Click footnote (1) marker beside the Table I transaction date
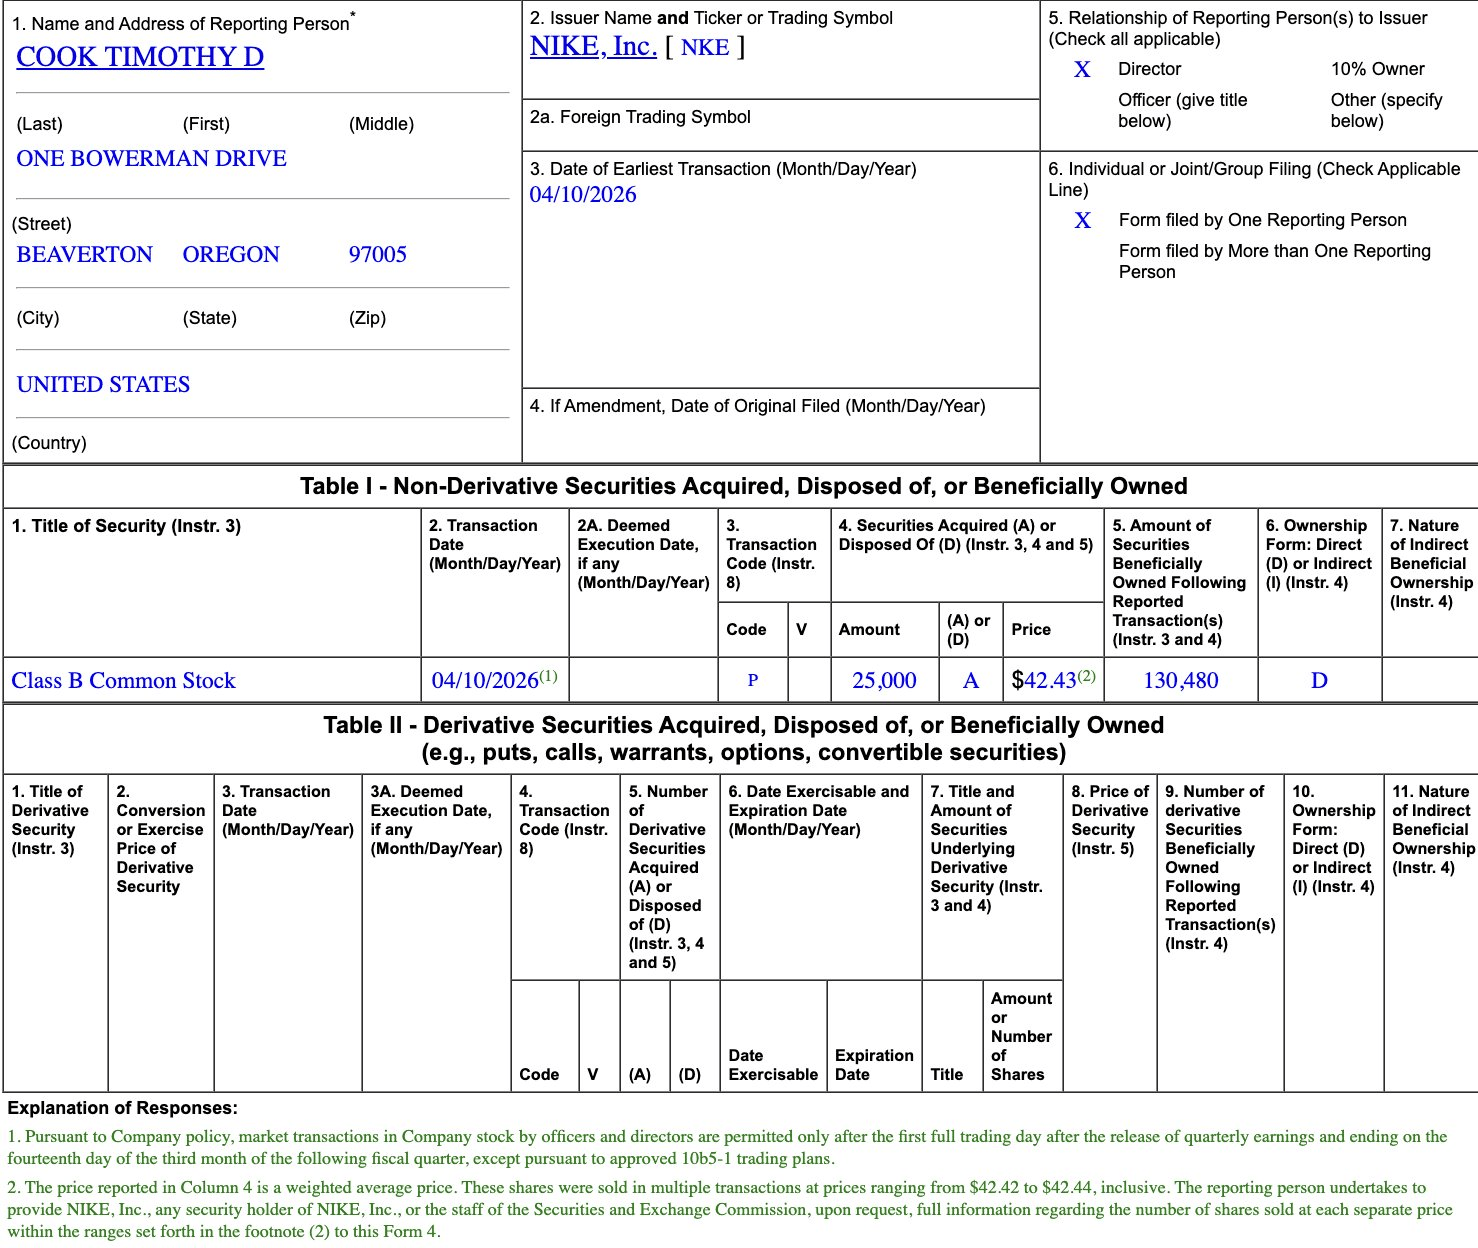The height and width of the screenshot is (1248, 1478). 549,676
